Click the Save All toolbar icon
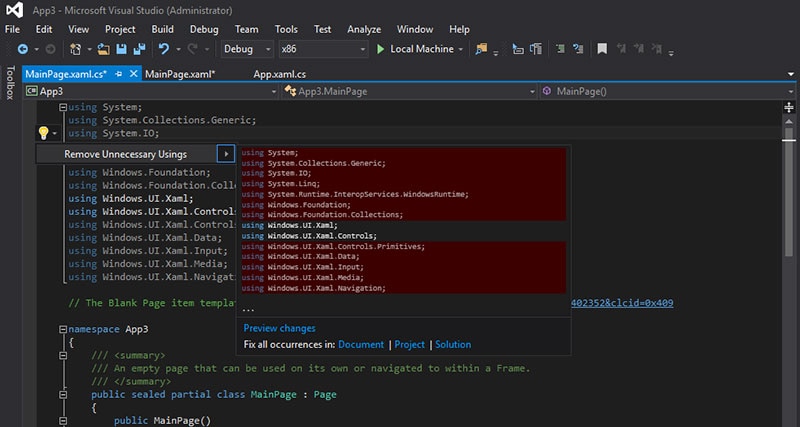Image resolution: width=800 pixels, height=427 pixels. click(x=137, y=49)
